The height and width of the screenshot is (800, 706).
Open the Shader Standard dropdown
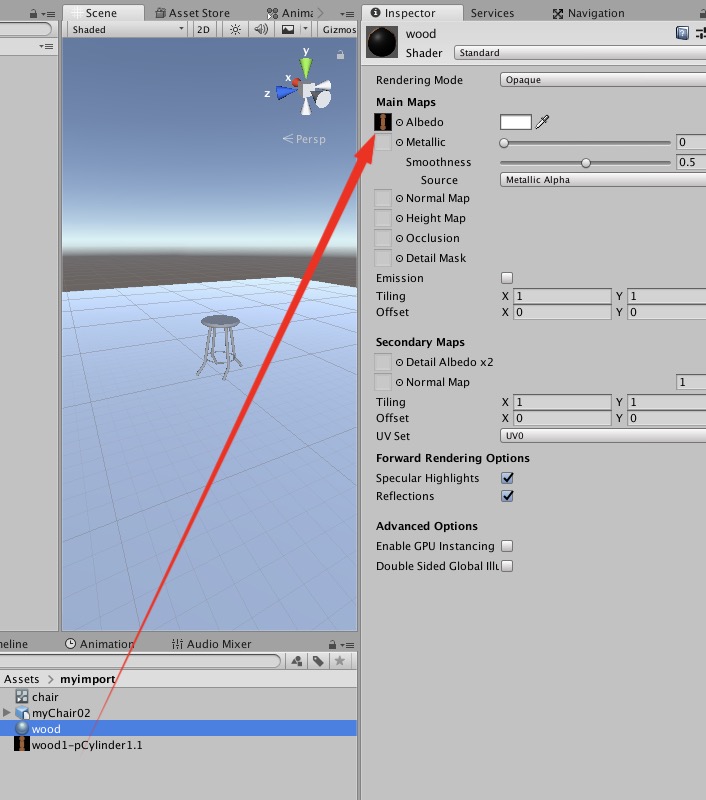tap(580, 53)
